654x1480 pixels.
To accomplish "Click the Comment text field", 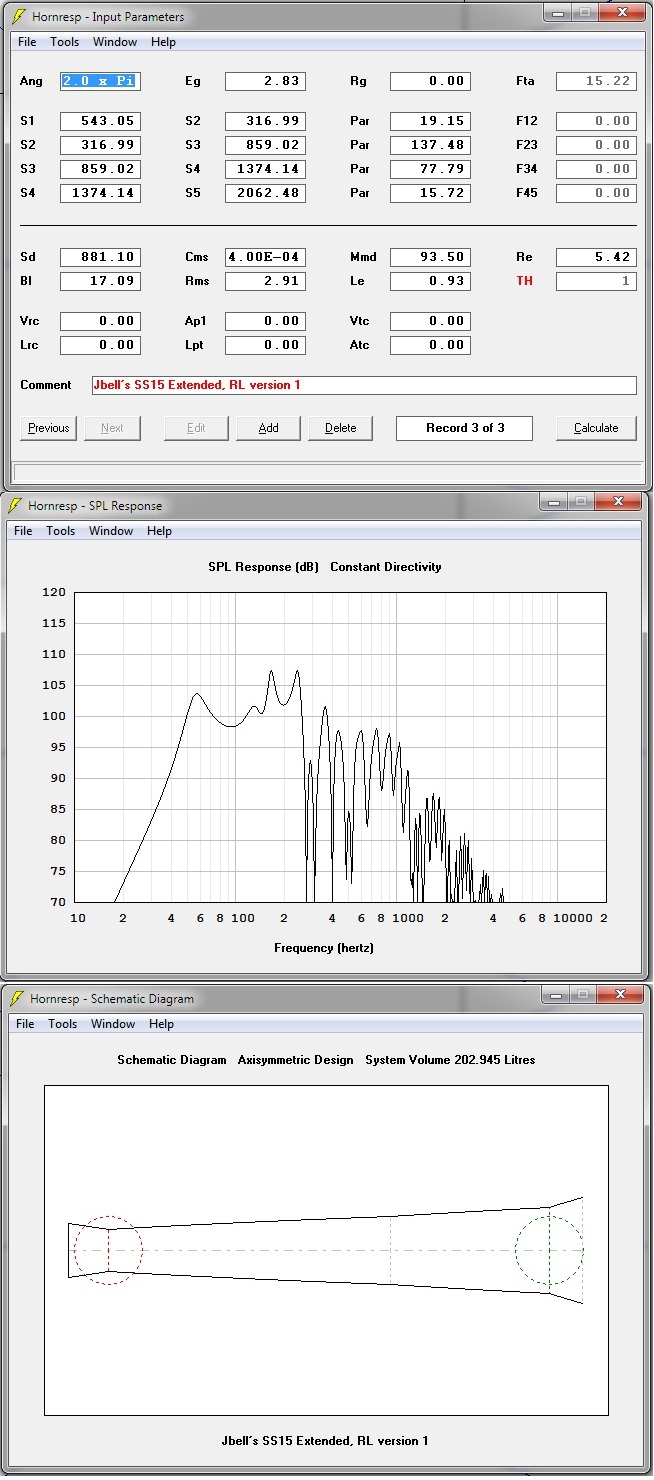I will click(x=364, y=385).
